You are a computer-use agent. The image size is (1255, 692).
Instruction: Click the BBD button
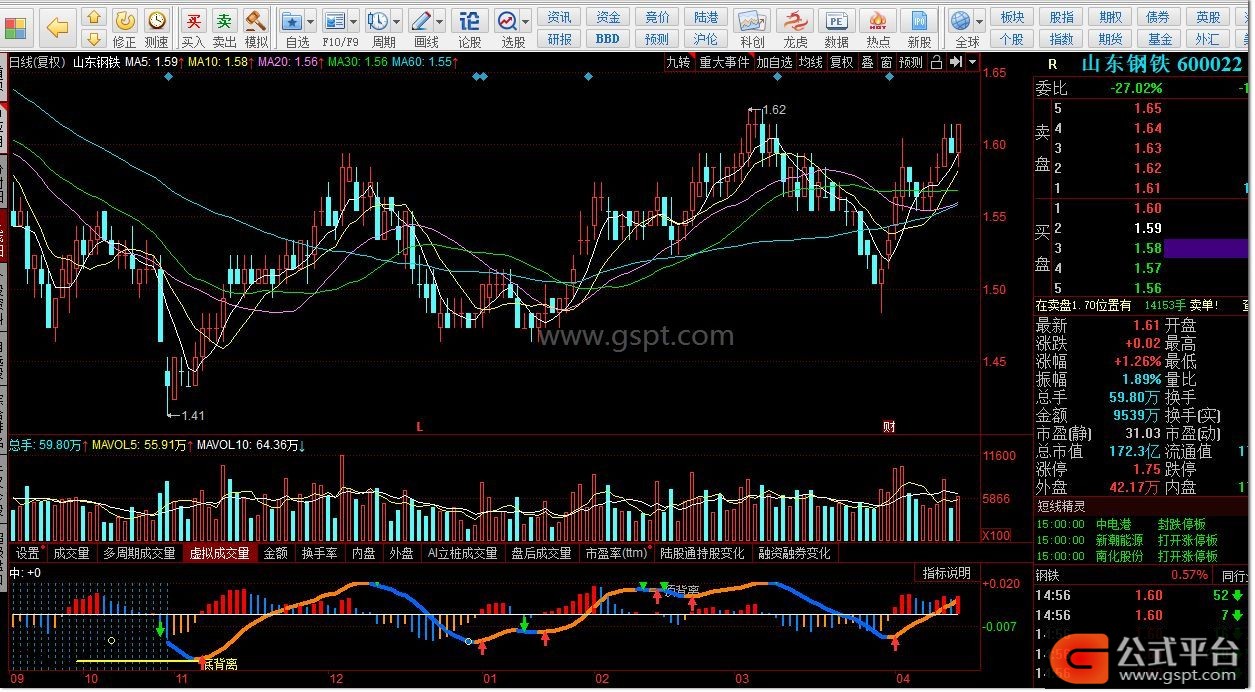[x=608, y=39]
